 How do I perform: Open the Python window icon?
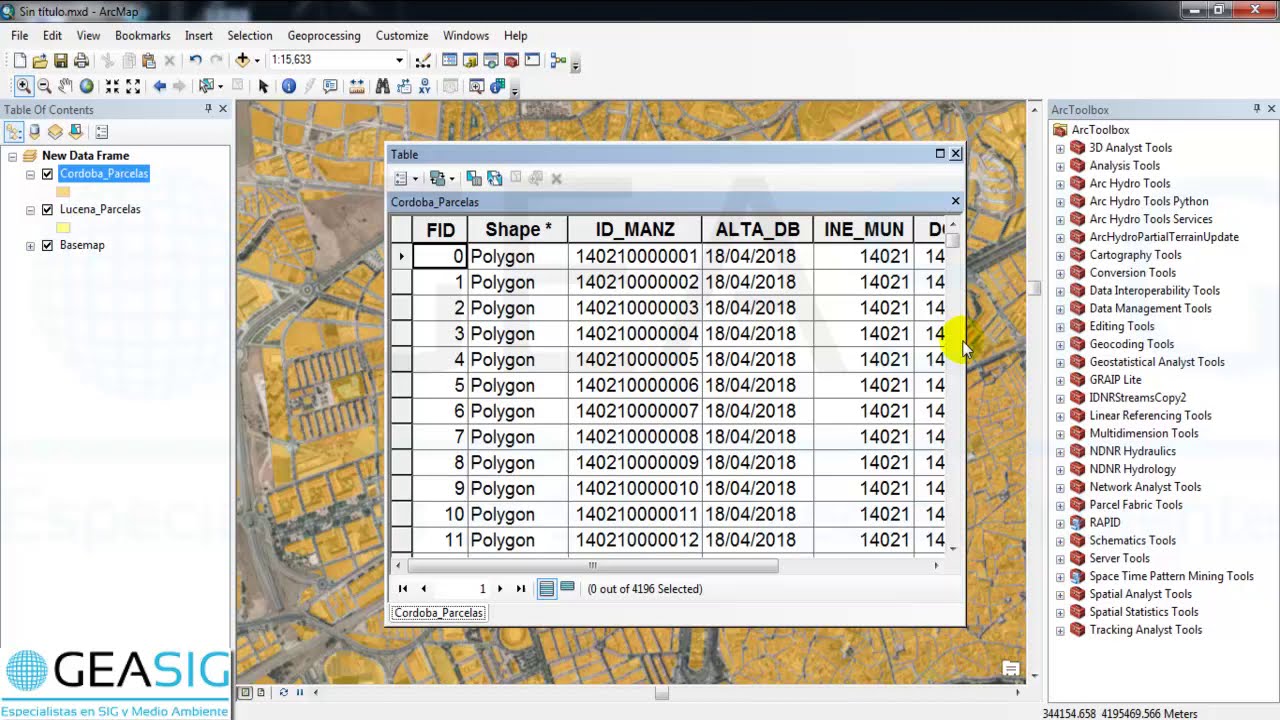(532, 61)
